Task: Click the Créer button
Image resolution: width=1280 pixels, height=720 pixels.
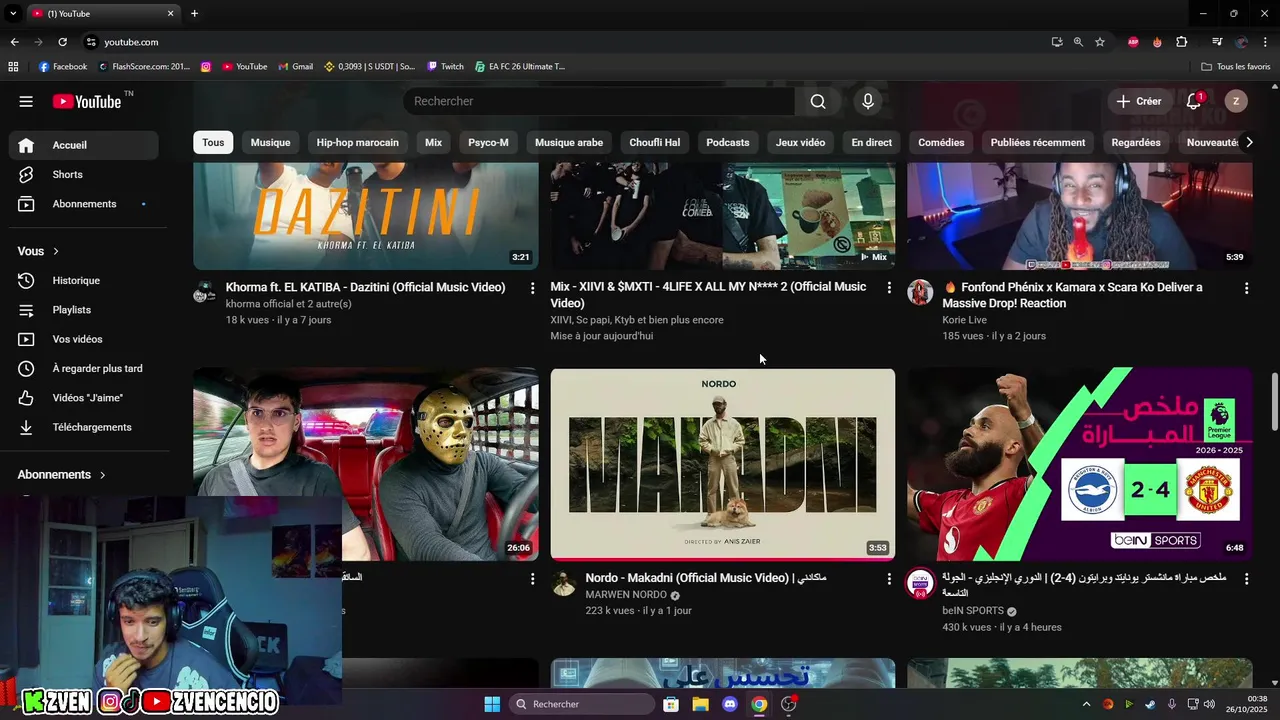Action: point(1139,101)
